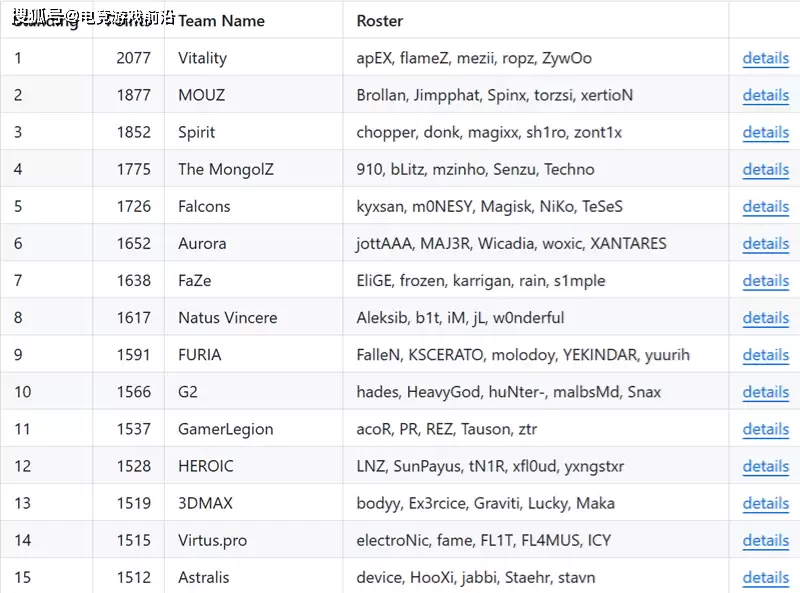This screenshot has height=593, width=800.
Task: Click details in the Aurora row
Action: 765,243
